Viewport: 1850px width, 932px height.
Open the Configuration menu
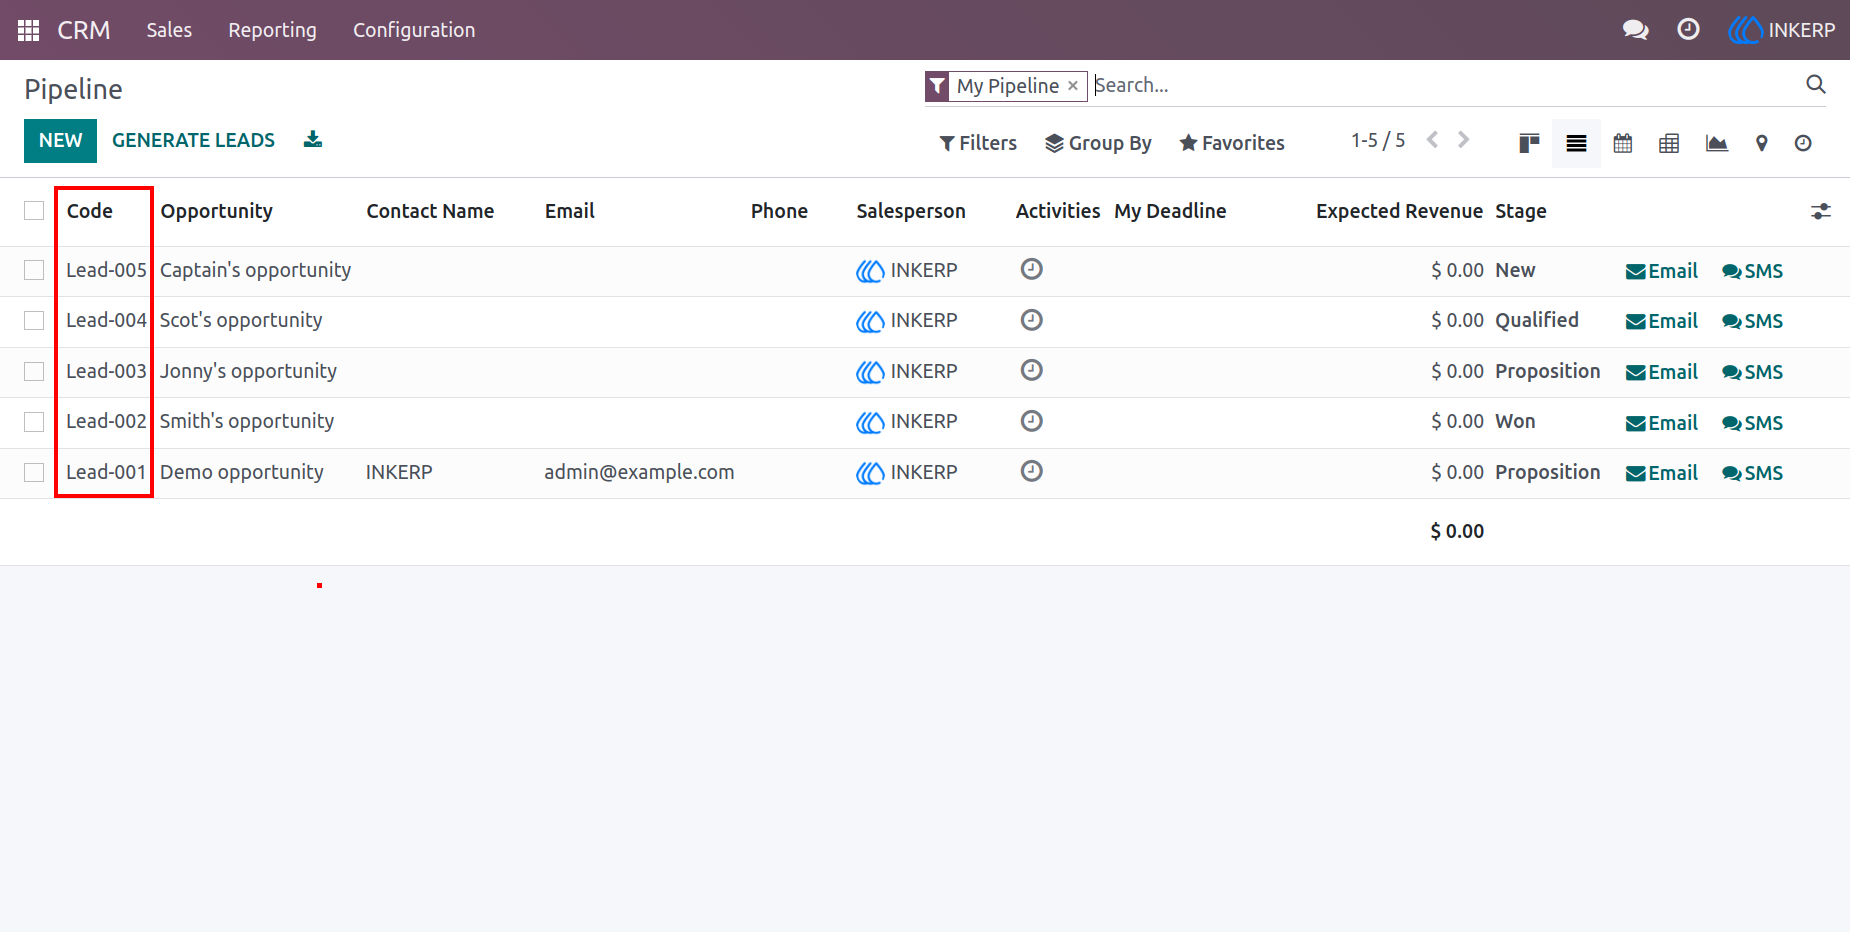tap(414, 30)
